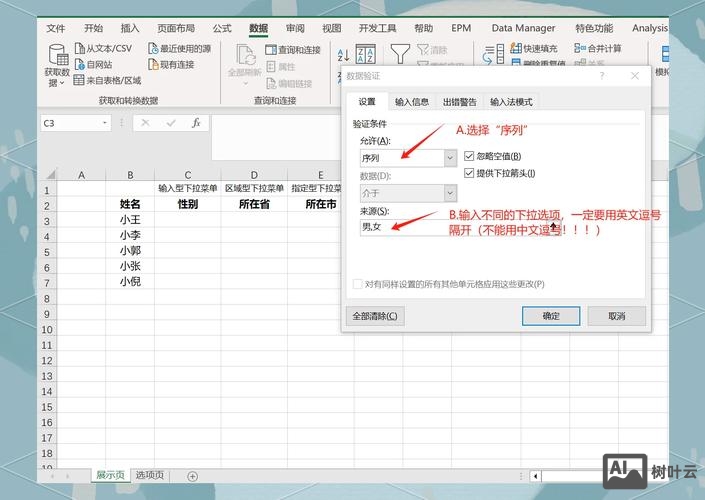Switch to 输入信息 tab in dialog
This screenshot has height=500, width=705.
point(412,102)
